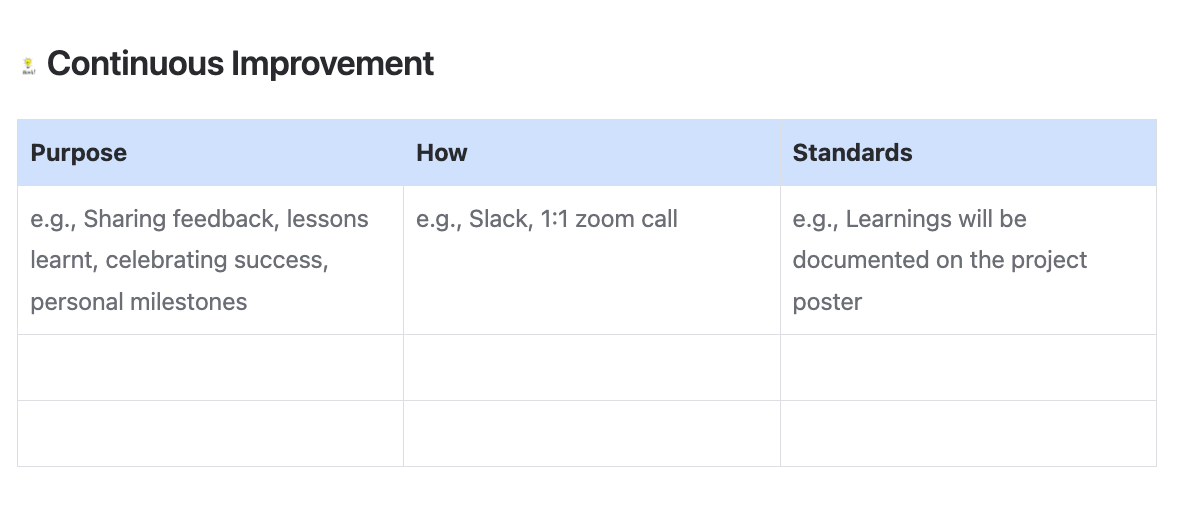
Task: Click the 'Learnings will be' placeholder text
Action: pyautogui.click(x=936, y=219)
